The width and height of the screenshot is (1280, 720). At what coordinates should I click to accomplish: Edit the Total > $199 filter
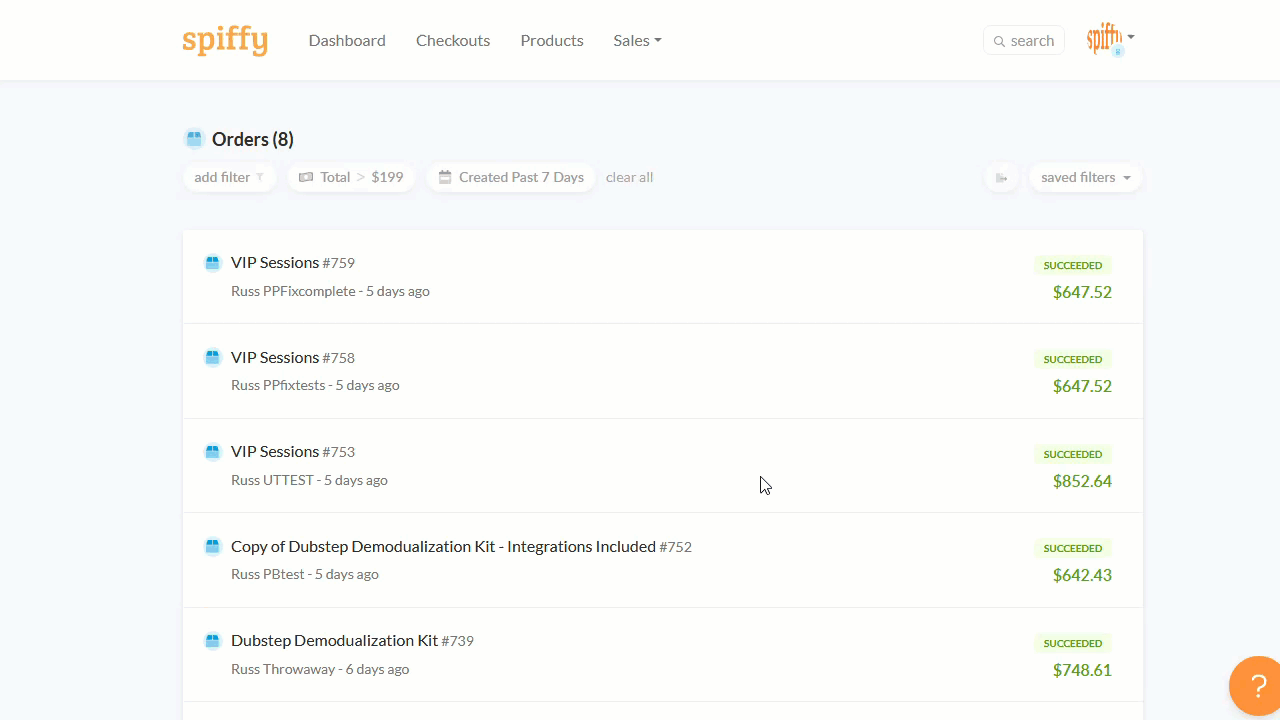(x=351, y=177)
